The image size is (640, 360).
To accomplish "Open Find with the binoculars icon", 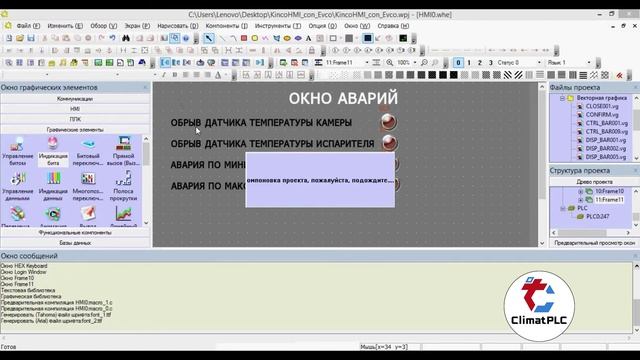I will 126,38.
